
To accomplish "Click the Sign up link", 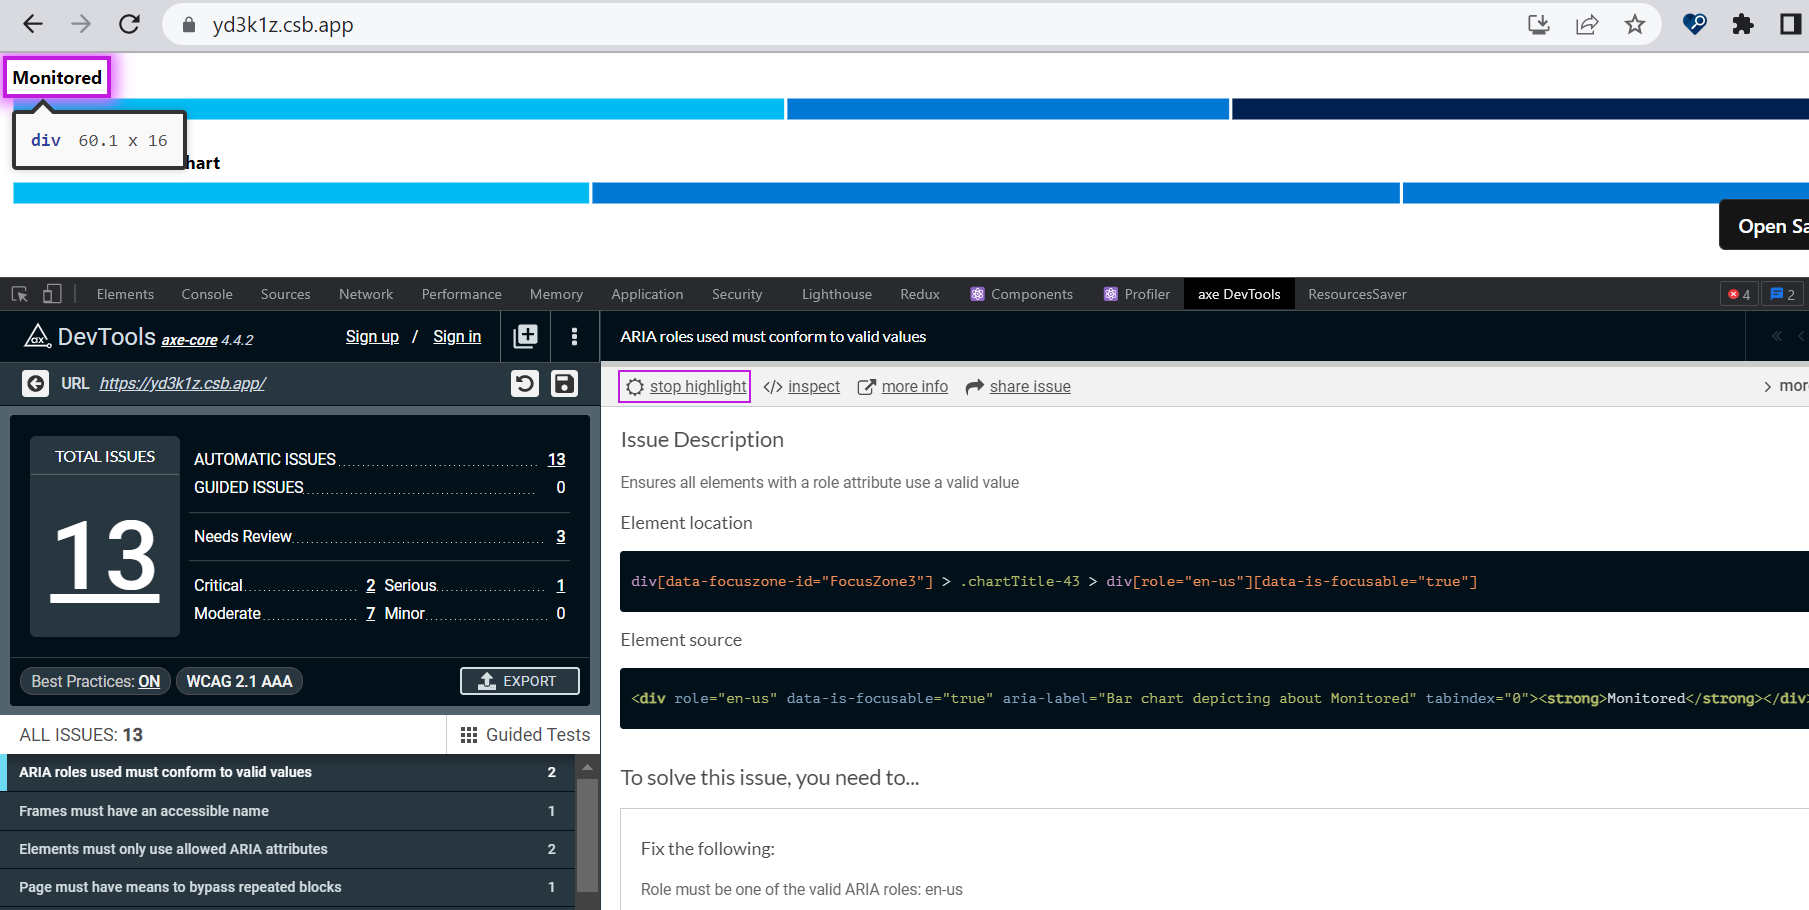I will tap(372, 337).
